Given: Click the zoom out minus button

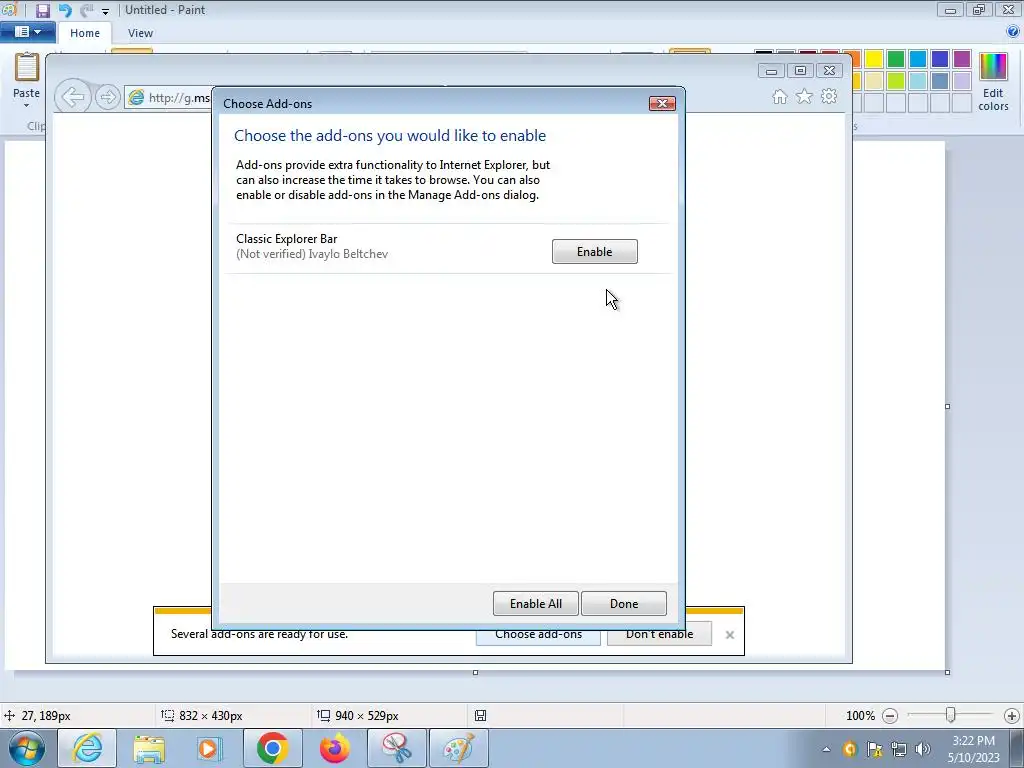Looking at the screenshot, I should point(889,716).
